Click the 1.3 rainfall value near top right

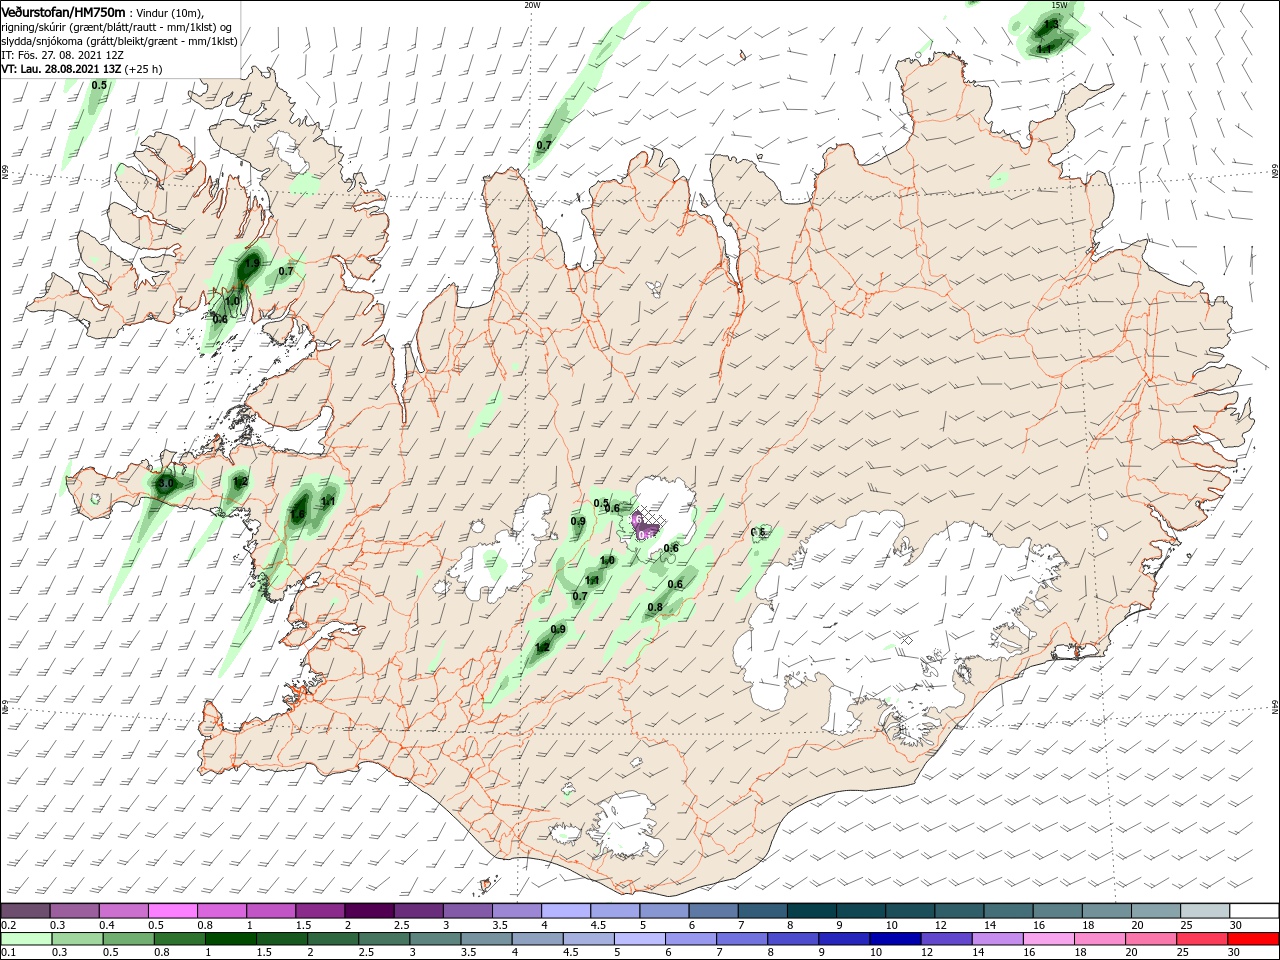(1051, 24)
